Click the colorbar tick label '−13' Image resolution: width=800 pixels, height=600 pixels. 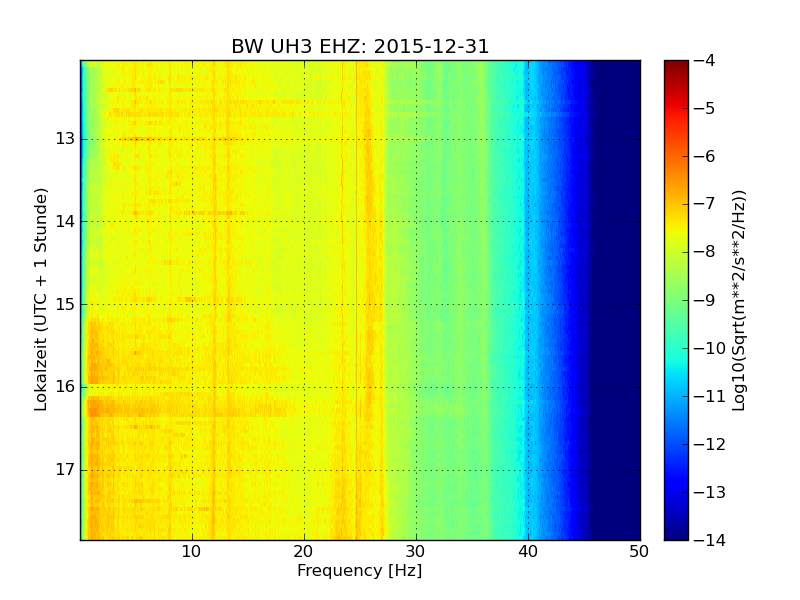[710, 492]
